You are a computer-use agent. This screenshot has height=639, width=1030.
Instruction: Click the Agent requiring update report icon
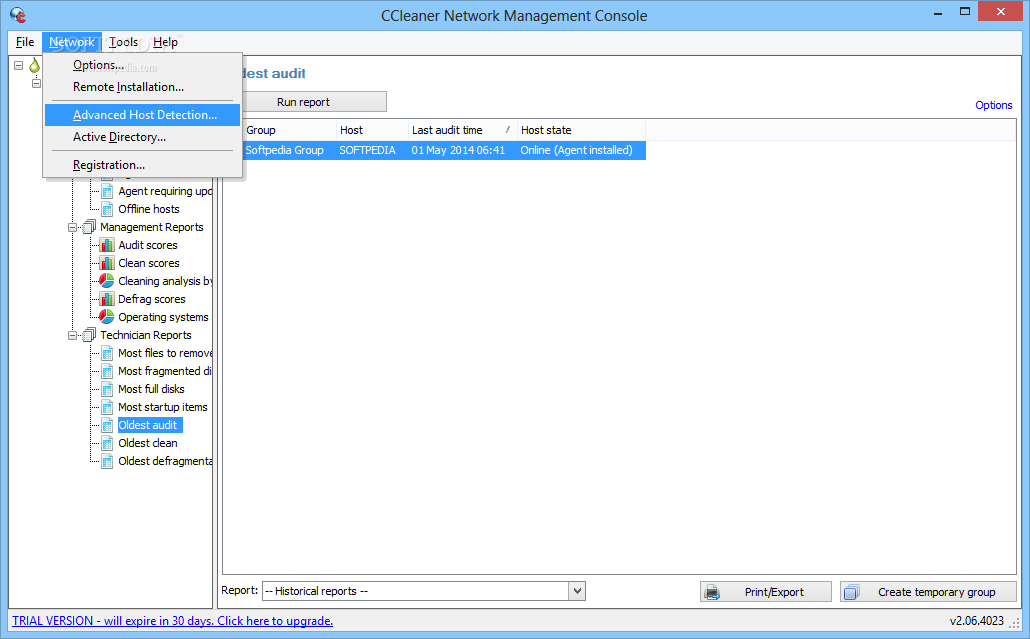point(107,191)
